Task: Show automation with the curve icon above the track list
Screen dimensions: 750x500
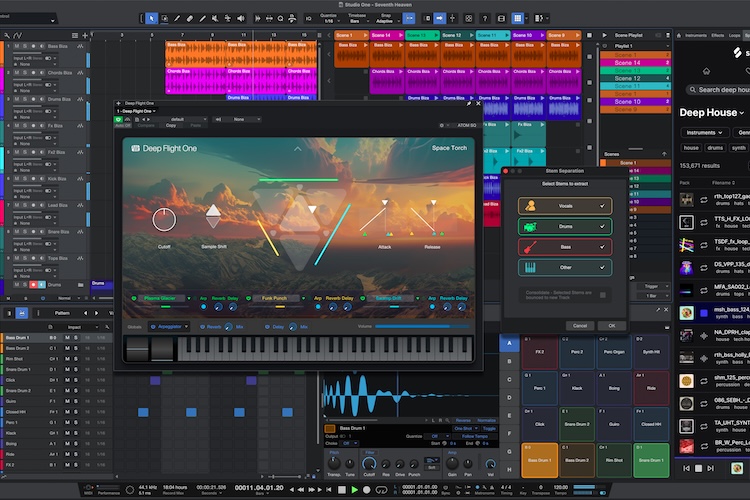Action: (18, 35)
